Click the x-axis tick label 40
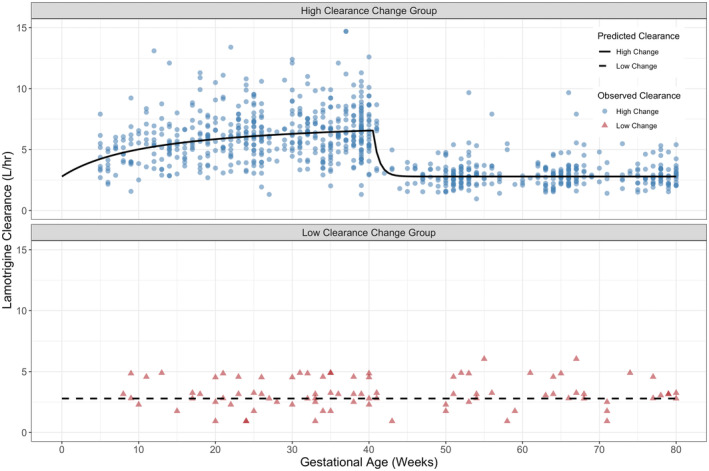The width and height of the screenshot is (709, 471). 369,445
